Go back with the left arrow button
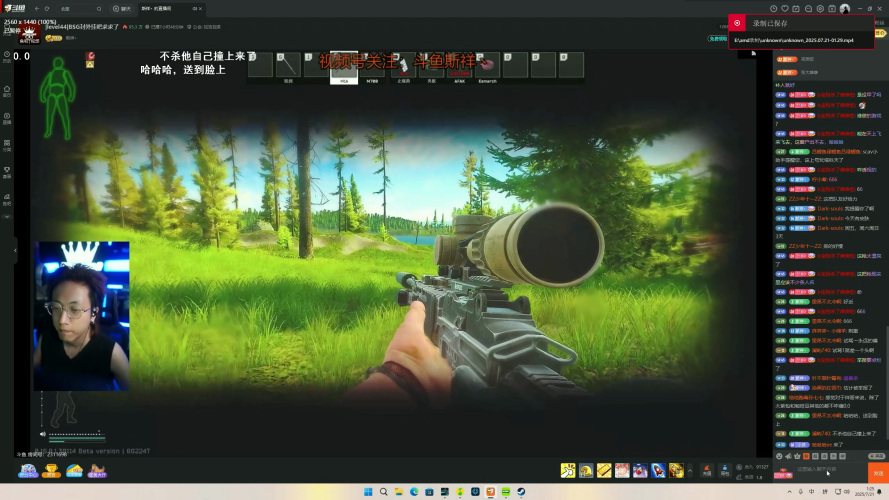889x500 pixels. coord(37,9)
